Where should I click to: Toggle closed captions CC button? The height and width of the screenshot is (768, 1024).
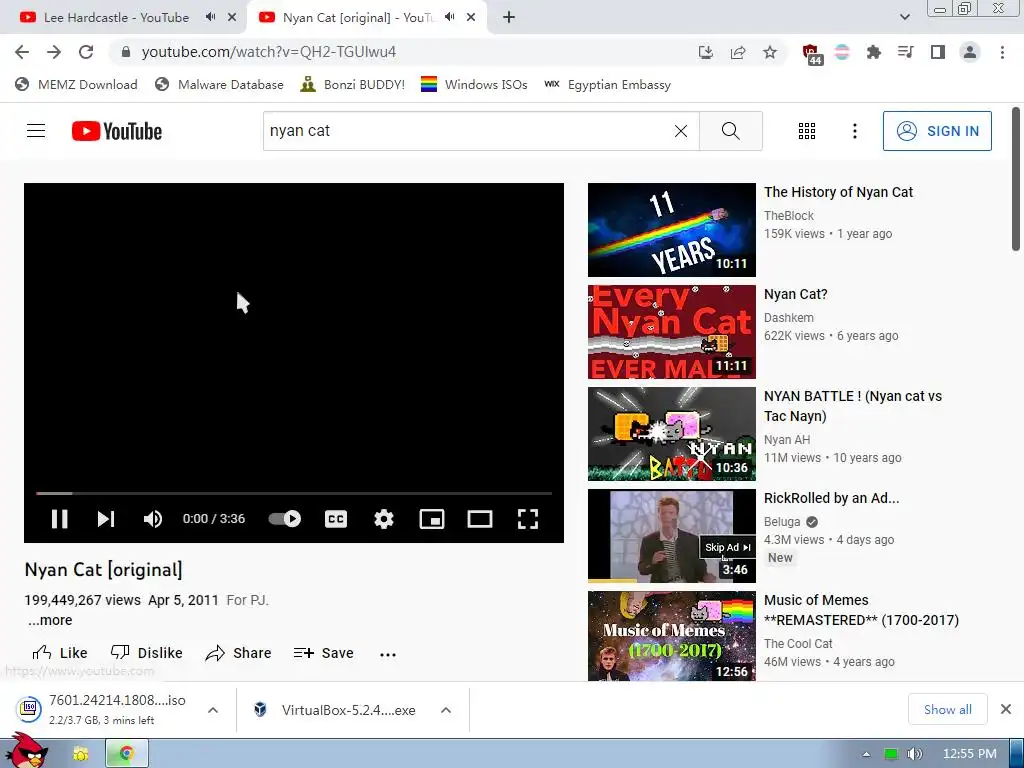point(336,519)
